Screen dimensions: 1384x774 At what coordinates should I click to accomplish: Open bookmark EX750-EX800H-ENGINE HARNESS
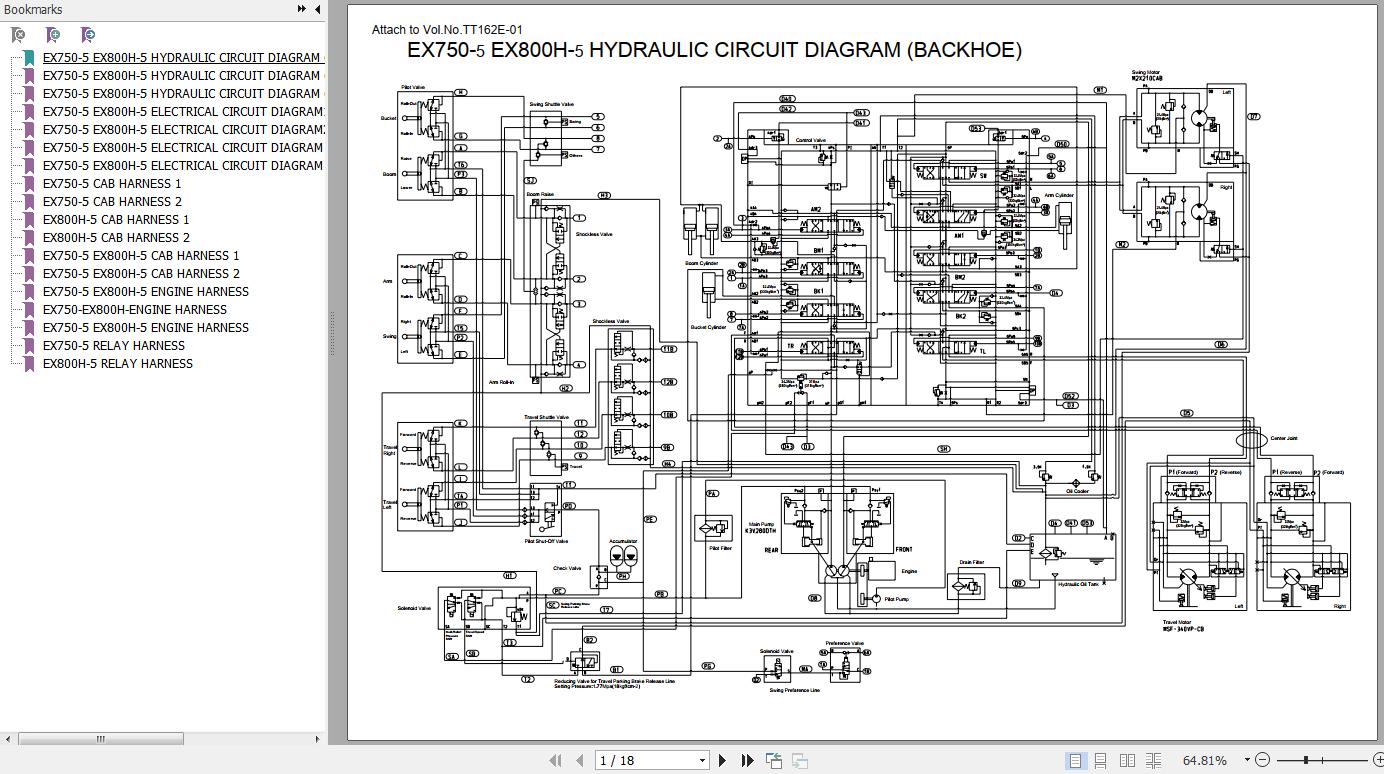(x=135, y=310)
